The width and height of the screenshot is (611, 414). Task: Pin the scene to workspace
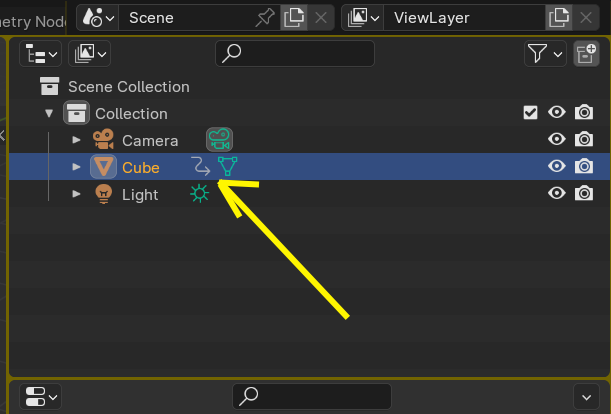tap(265, 17)
